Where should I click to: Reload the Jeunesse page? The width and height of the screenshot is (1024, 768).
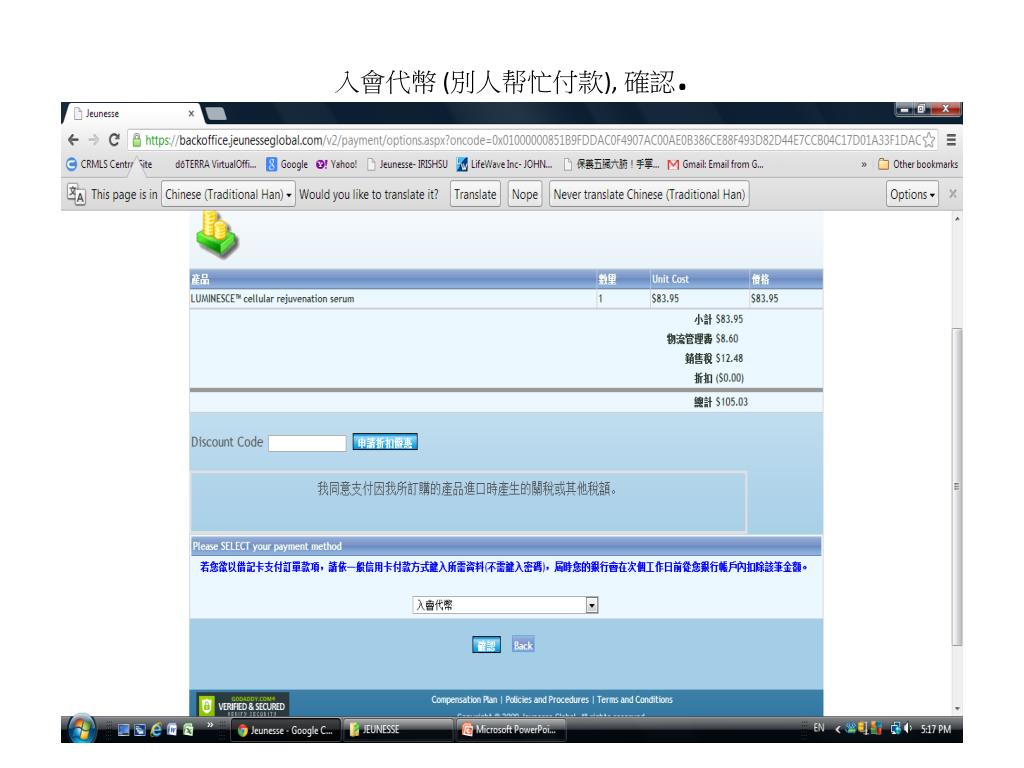[x=114, y=140]
